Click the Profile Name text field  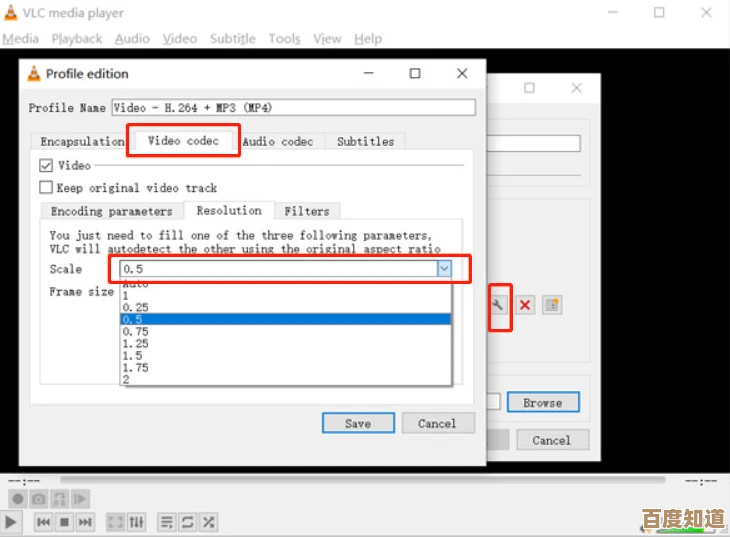click(x=292, y=108)
